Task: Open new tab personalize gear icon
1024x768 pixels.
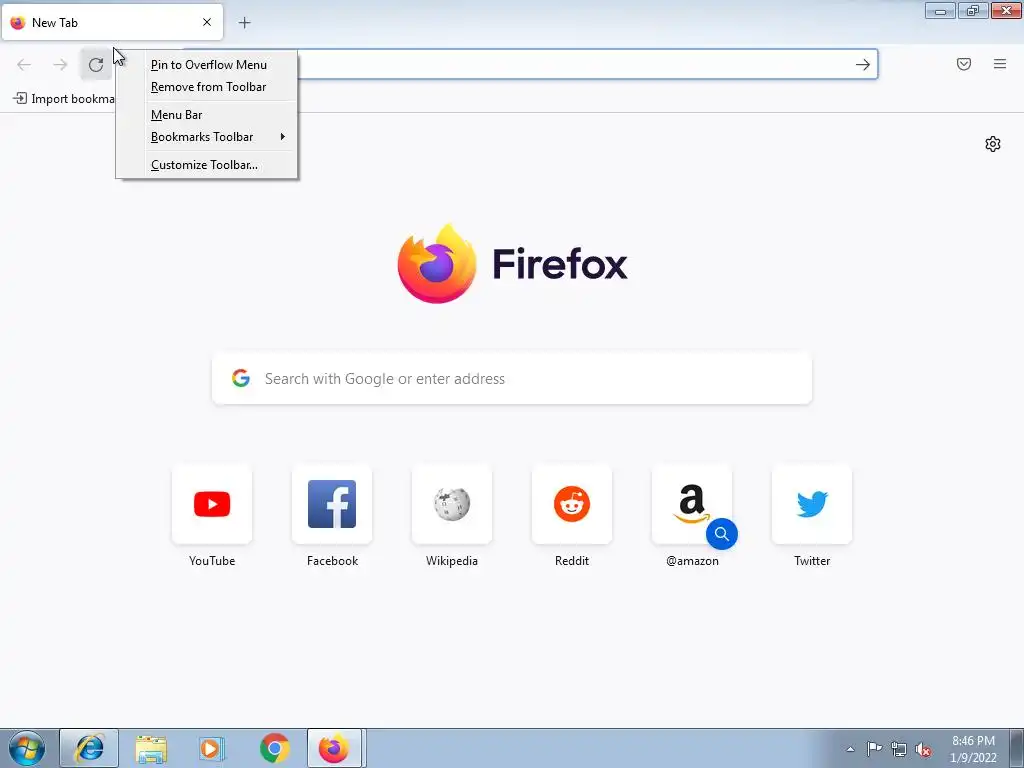Action: pos(993,144)
